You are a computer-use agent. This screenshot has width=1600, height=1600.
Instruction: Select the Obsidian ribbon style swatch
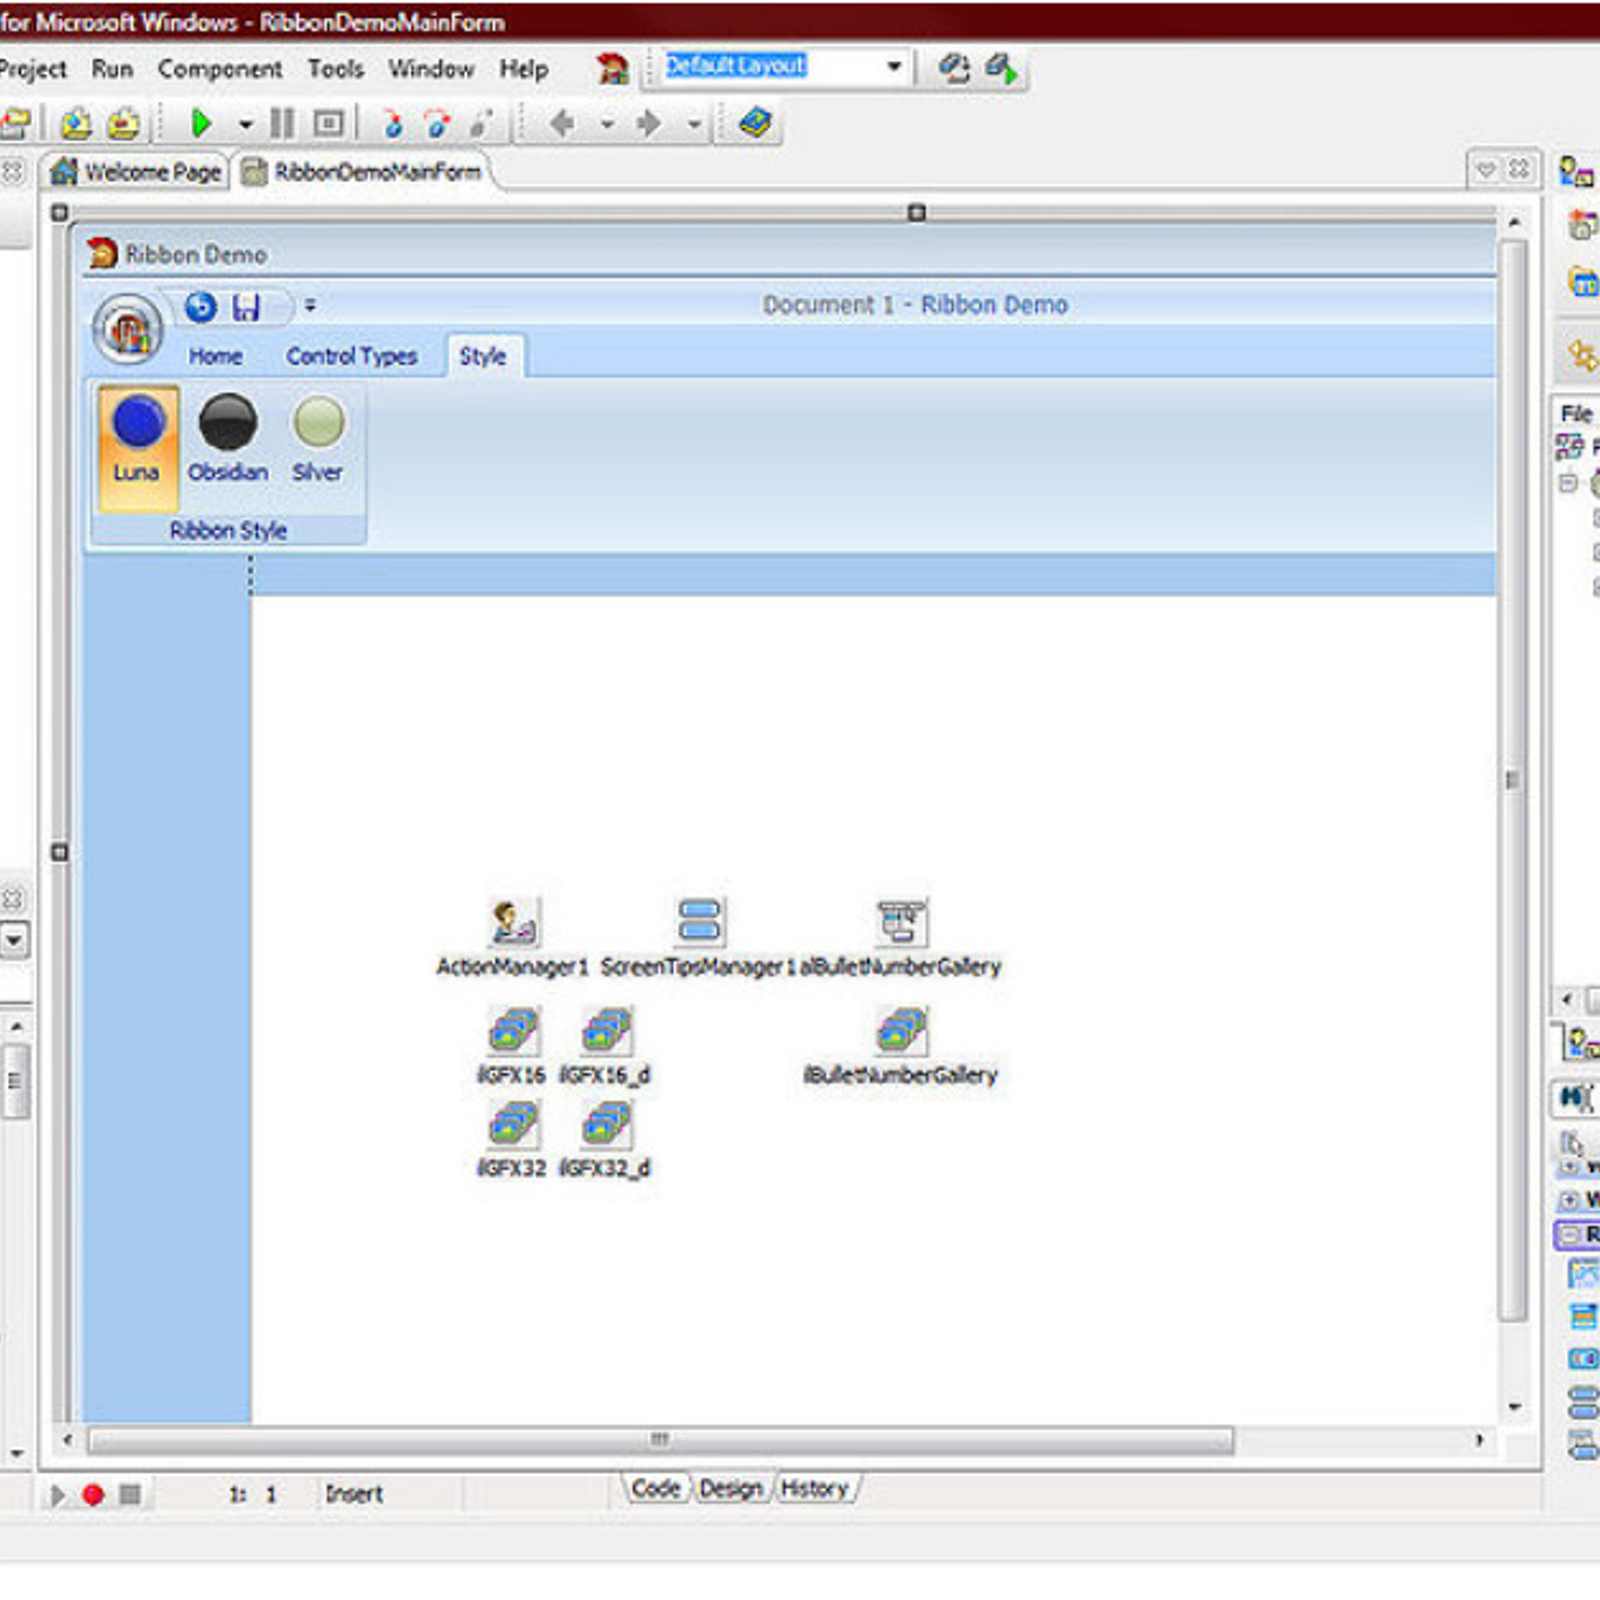[x=228, y=425]
